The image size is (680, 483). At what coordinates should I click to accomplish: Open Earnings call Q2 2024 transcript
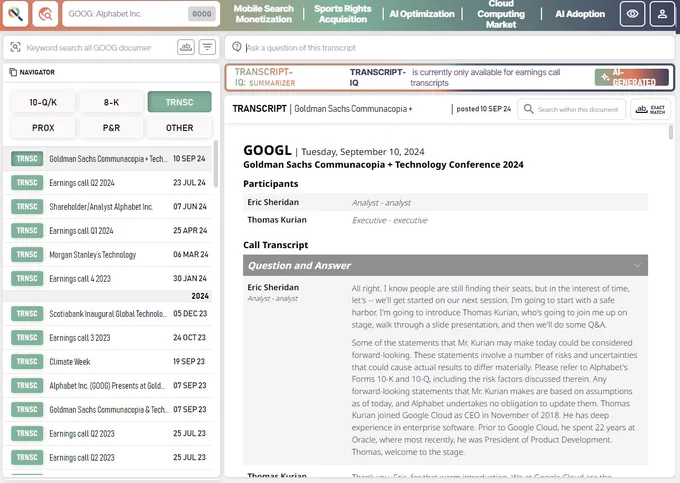(108, 183)
